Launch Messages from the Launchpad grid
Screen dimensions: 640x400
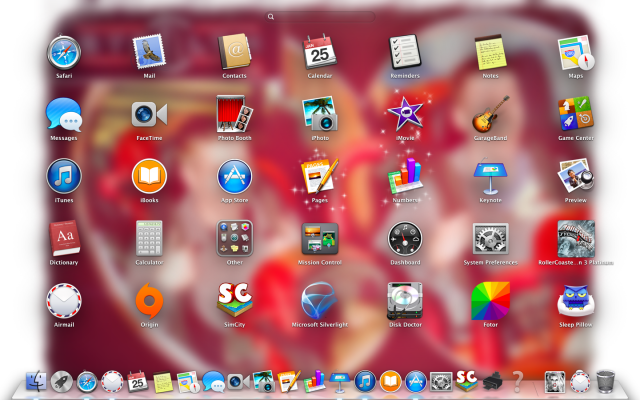[64, 115]
